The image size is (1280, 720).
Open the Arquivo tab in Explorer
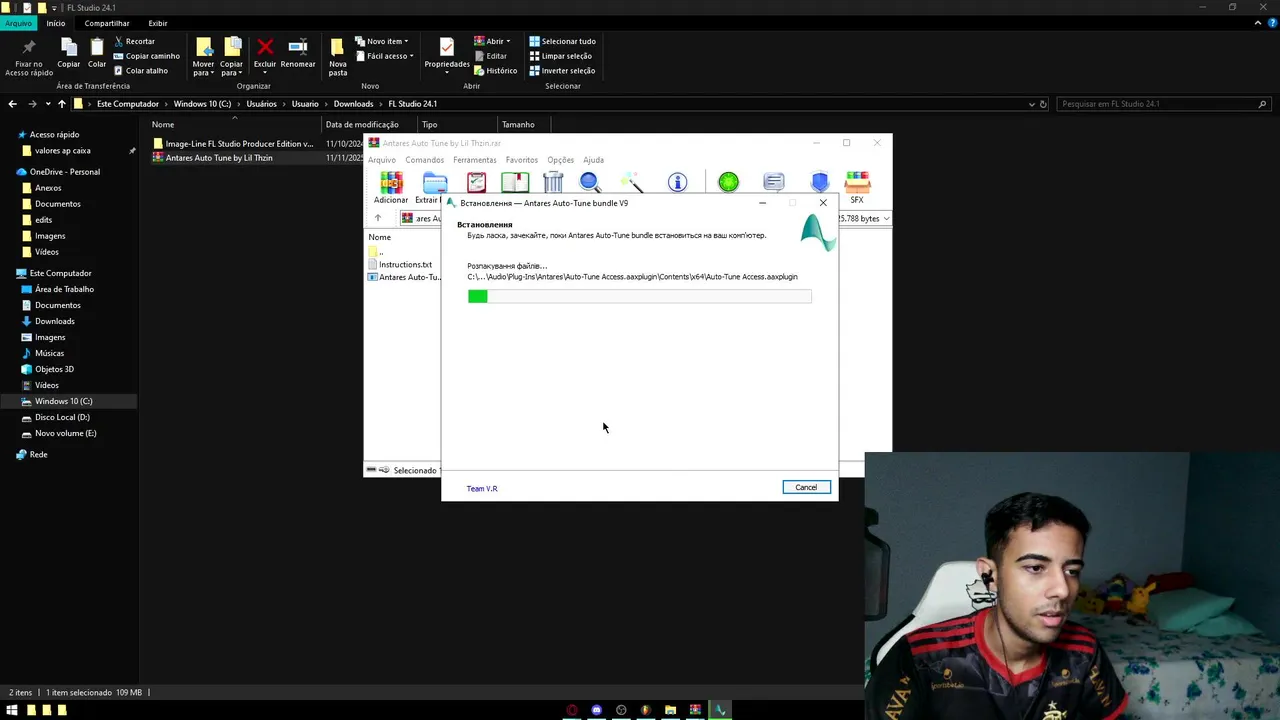click(x=18, y=23)
